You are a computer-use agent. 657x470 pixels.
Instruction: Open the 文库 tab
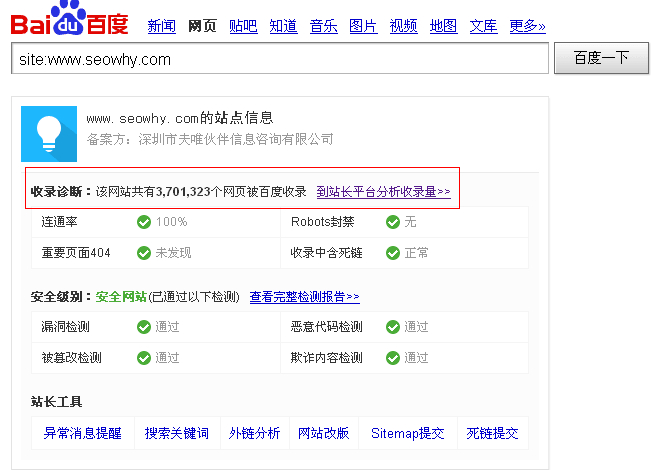(x=484, y=26)
